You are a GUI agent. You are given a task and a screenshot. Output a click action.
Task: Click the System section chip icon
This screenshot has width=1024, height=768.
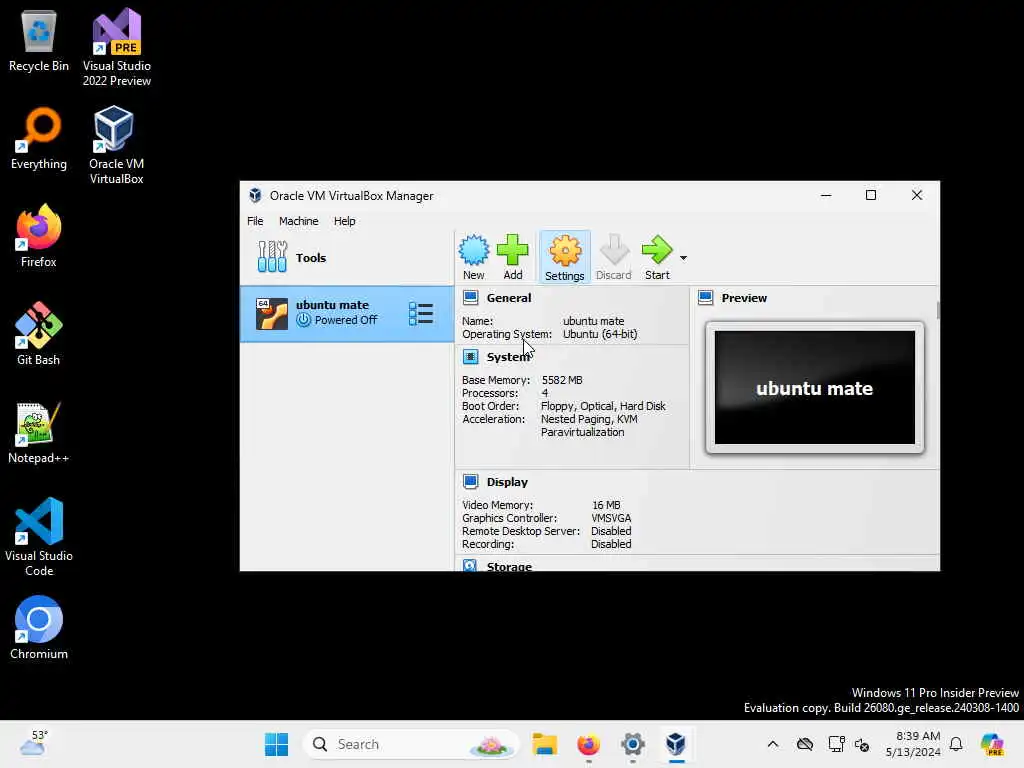click(x=471, y=357)
